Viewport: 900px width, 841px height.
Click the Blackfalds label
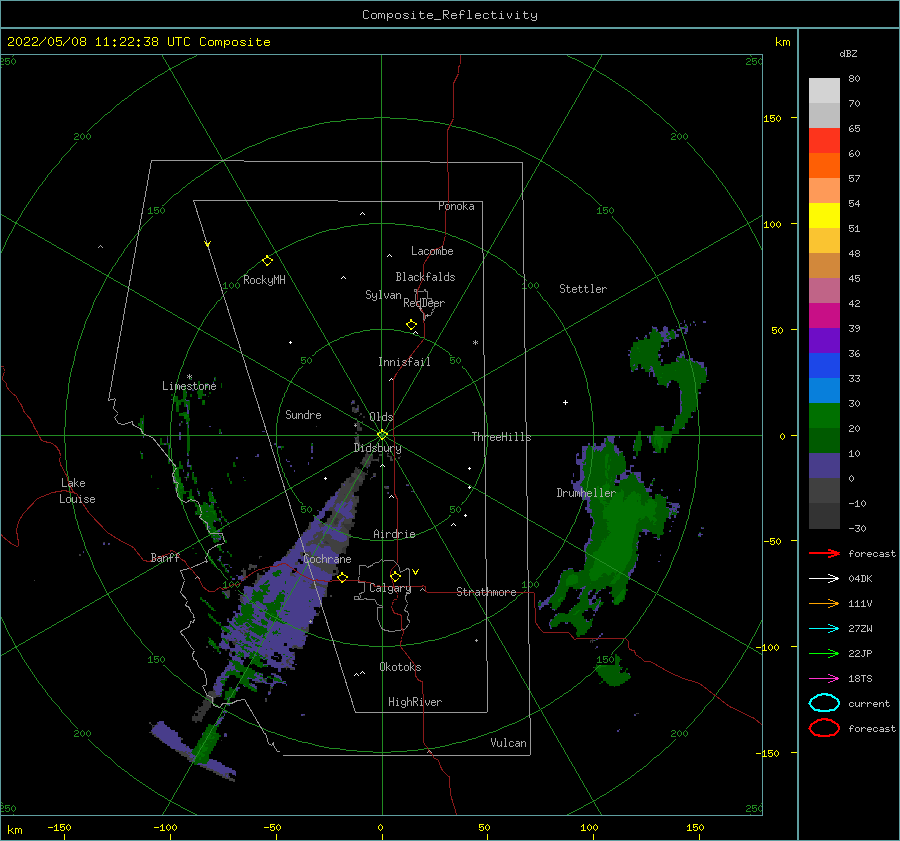click(425, 277)
